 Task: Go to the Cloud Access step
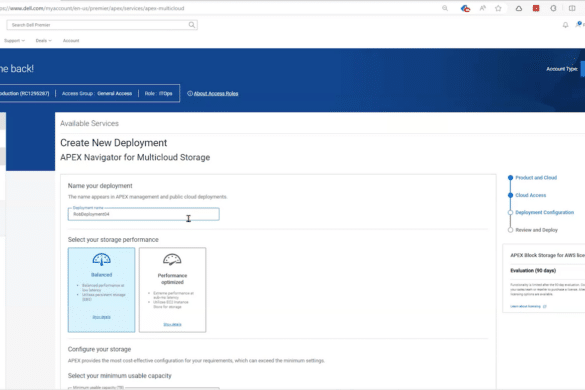point(531,195)
